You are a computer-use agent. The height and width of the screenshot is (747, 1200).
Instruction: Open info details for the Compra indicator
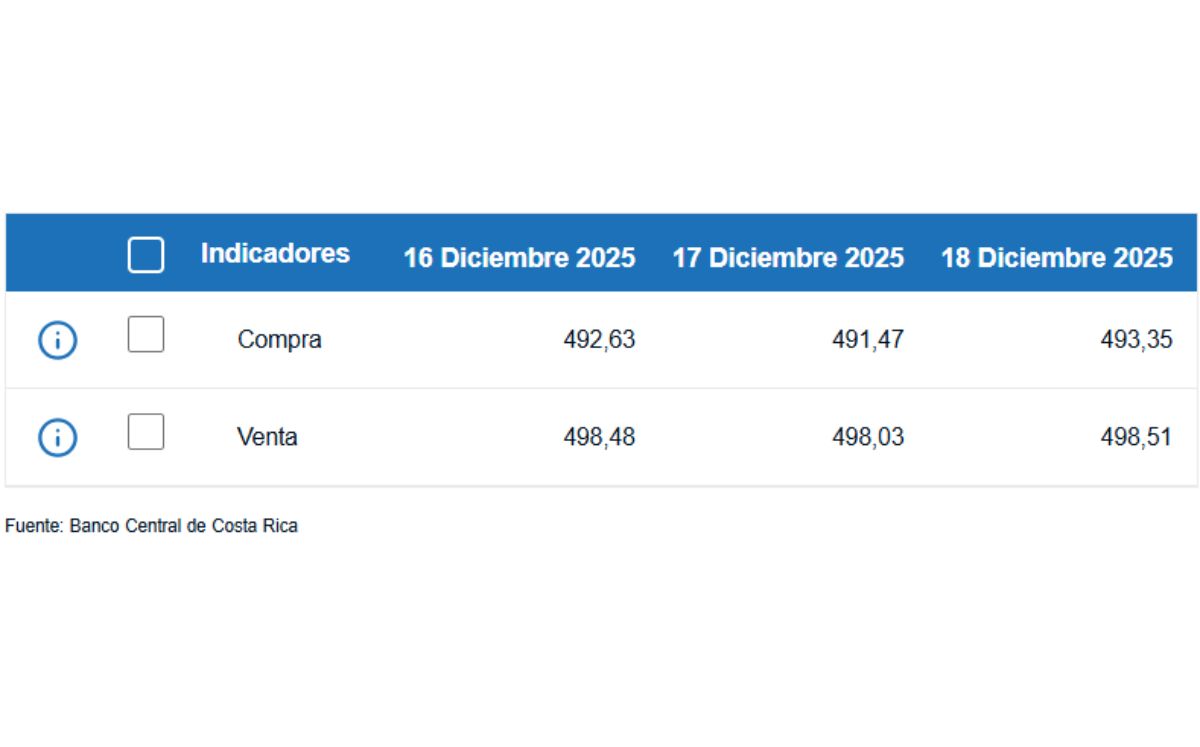click(57, 338)
